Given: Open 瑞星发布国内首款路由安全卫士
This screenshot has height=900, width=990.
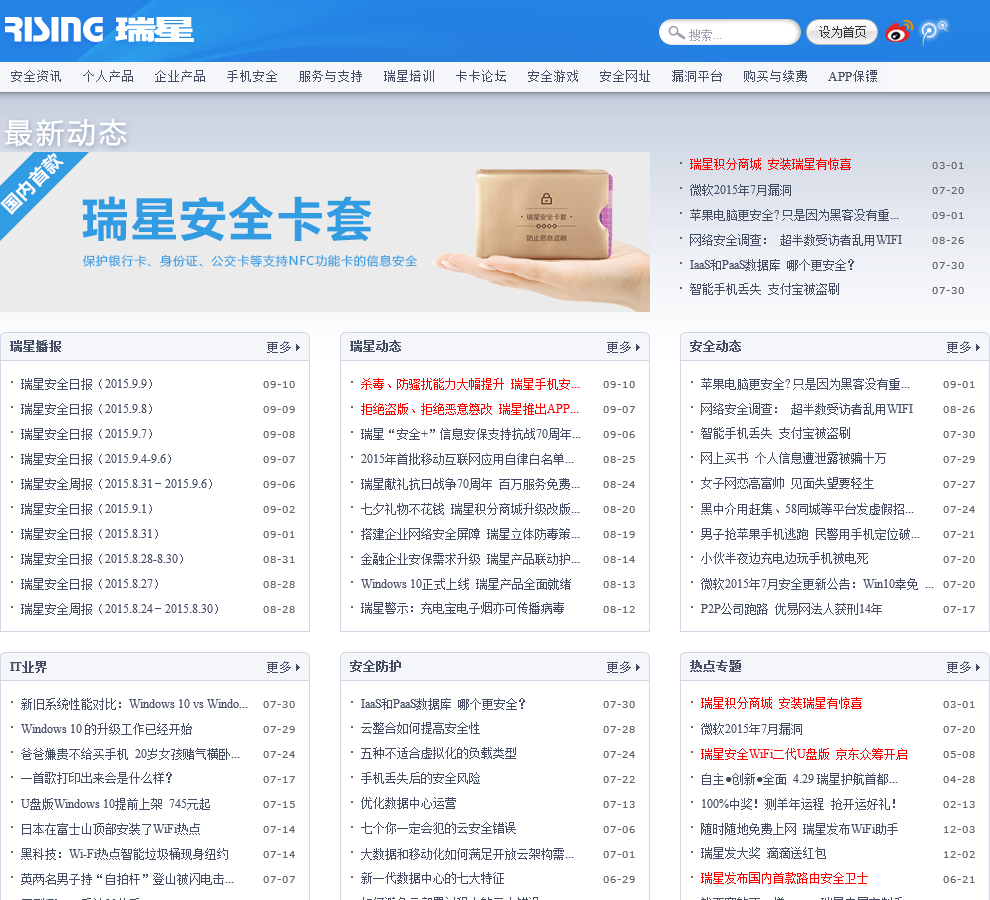Looking at the screenshot, I should 784,879.
